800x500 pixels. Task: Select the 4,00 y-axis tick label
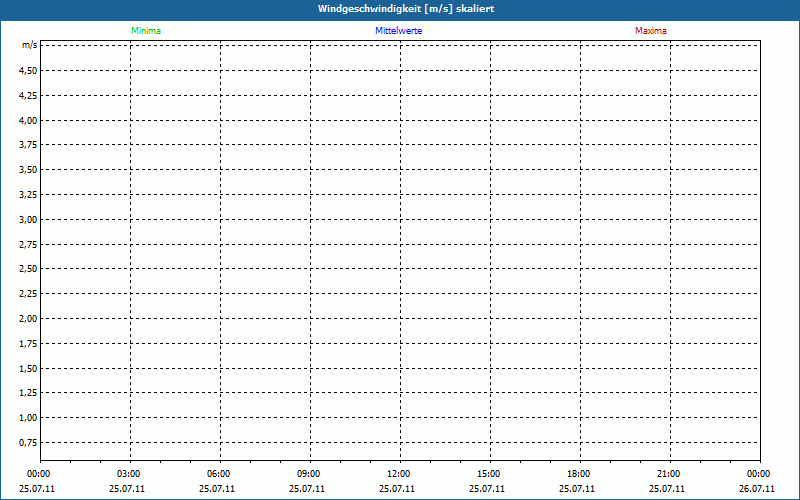(x=28, y=120)
